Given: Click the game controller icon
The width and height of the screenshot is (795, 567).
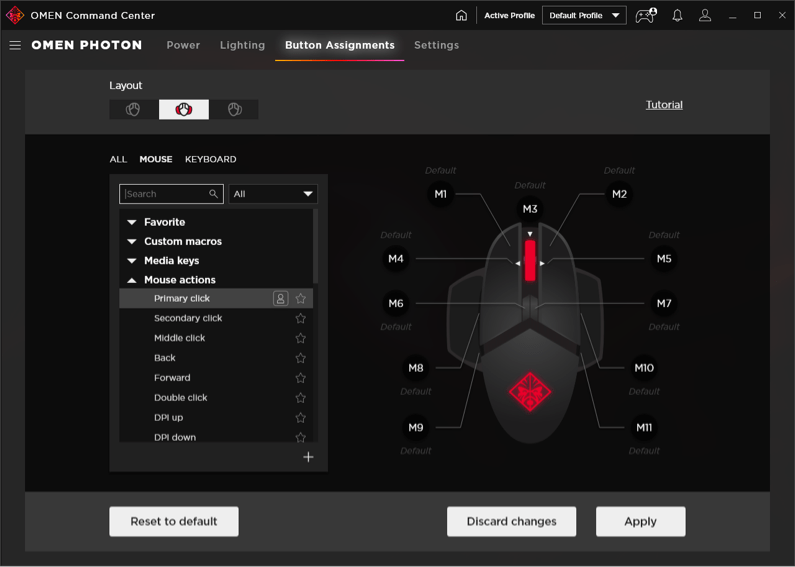Looking at the screenshot, I should [x=645, y=16].
